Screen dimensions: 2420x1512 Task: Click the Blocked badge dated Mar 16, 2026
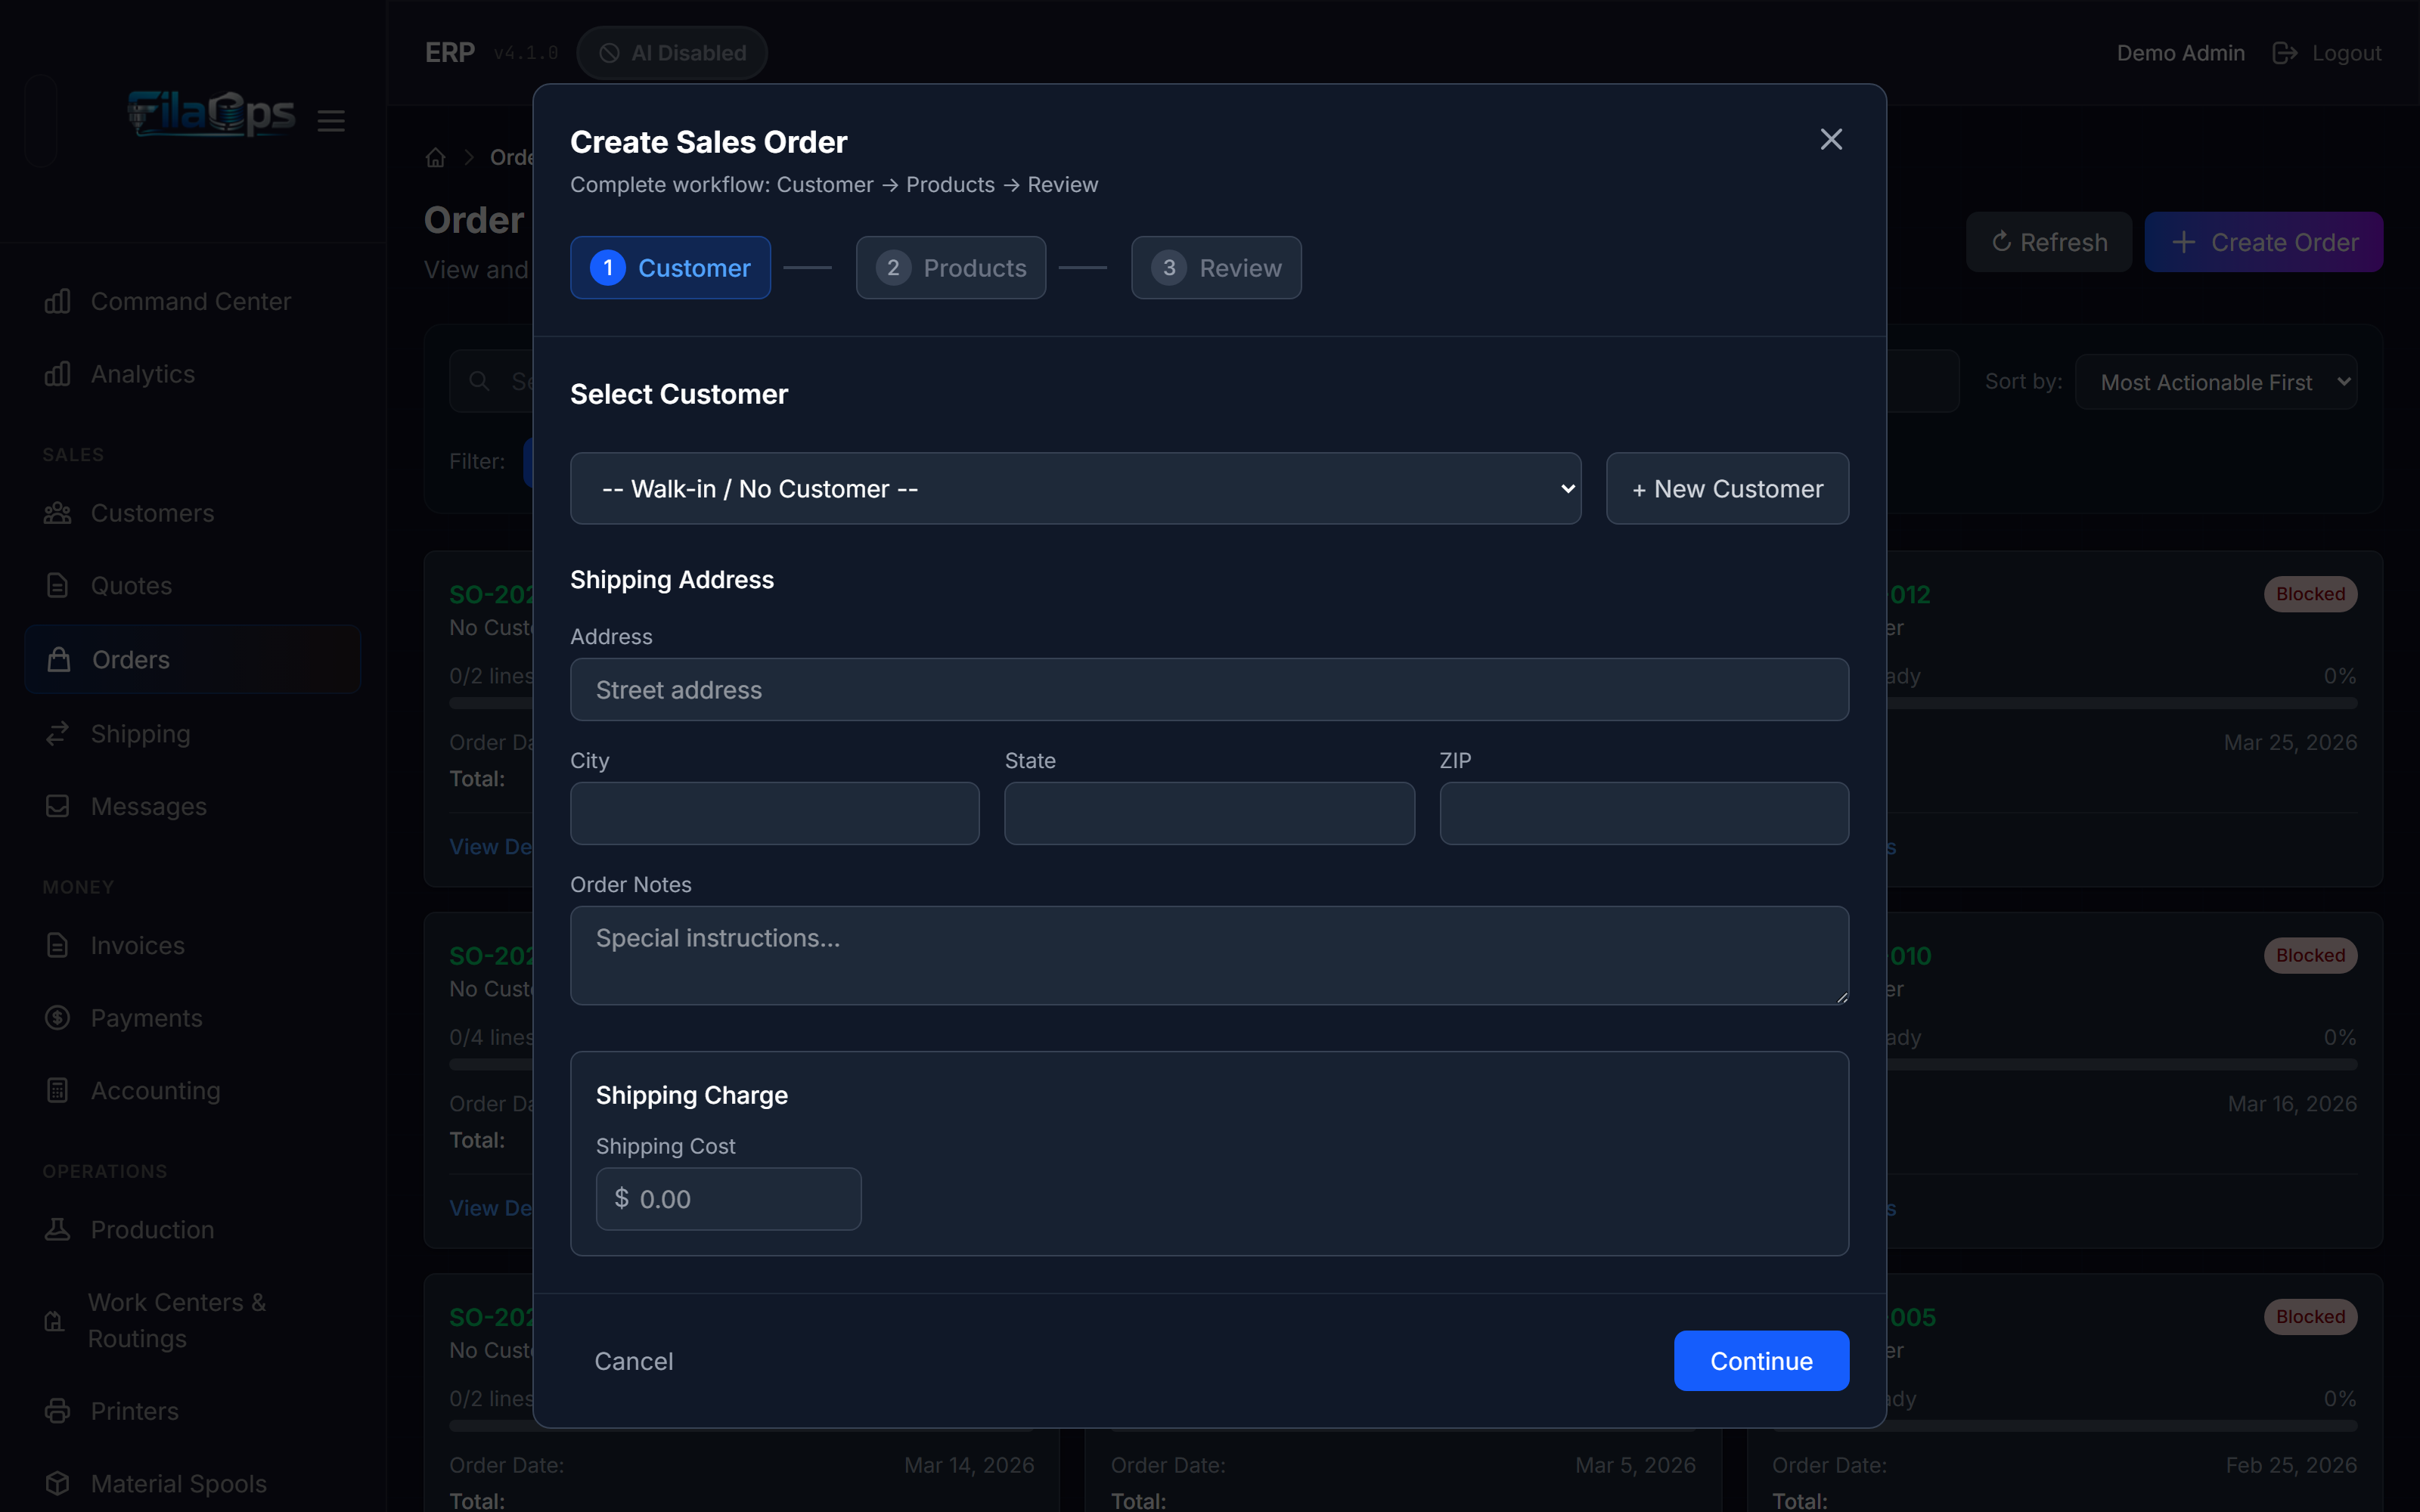click(x=2310, y=955)
